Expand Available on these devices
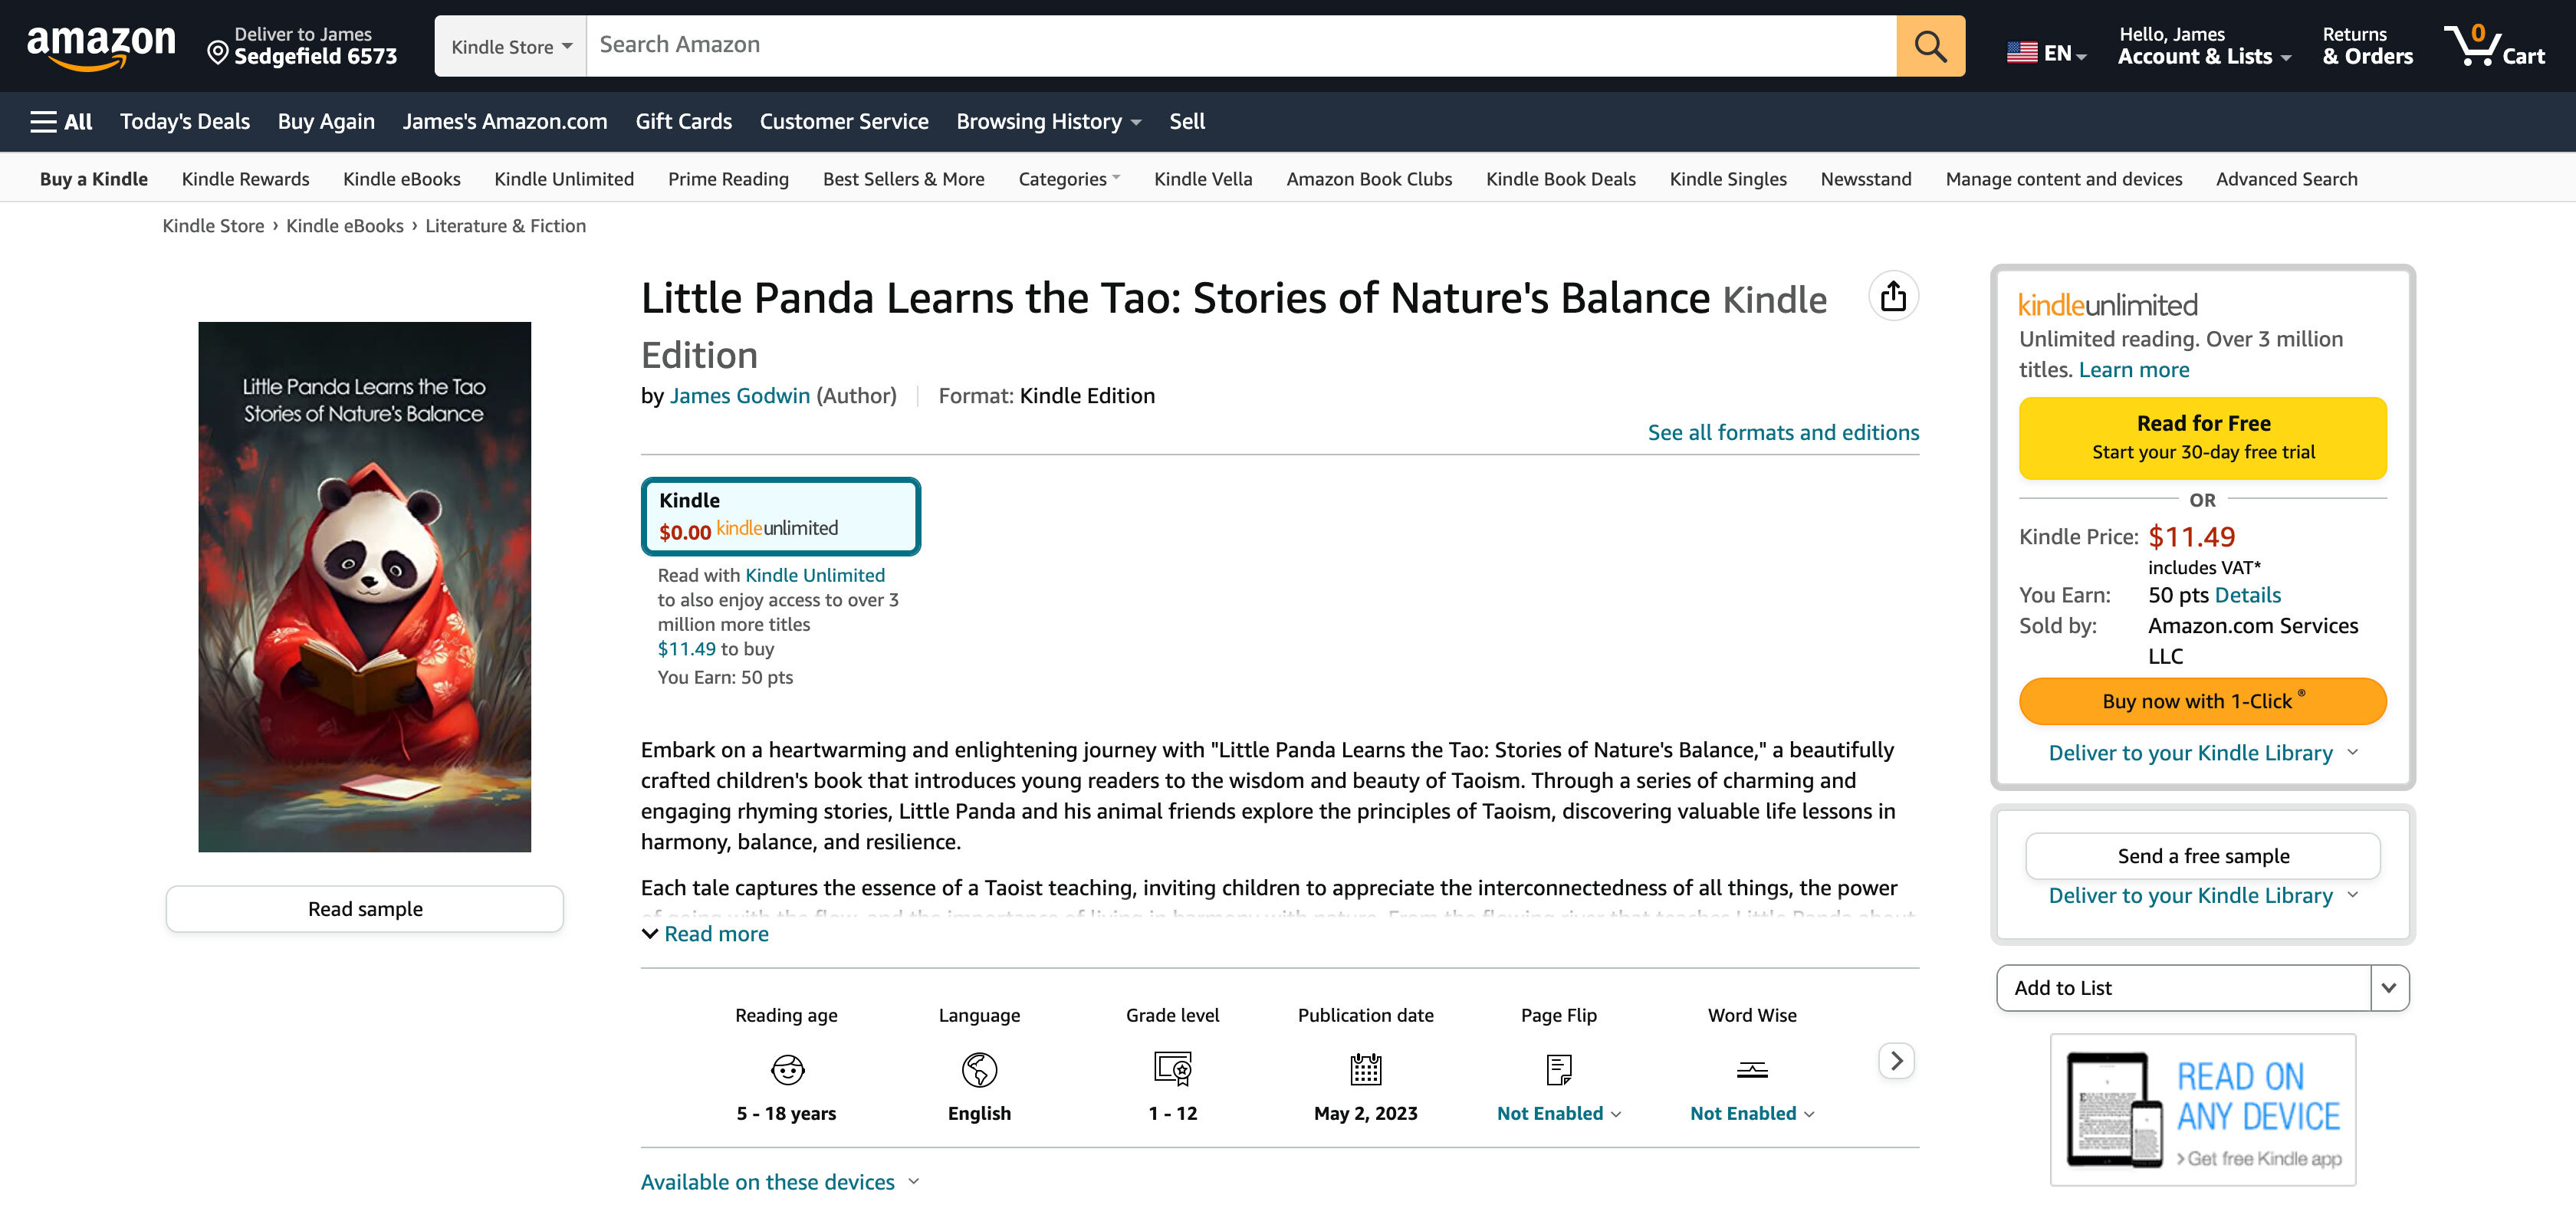The height and width of the screenshot is (1208, 2576). point(779,1182)
